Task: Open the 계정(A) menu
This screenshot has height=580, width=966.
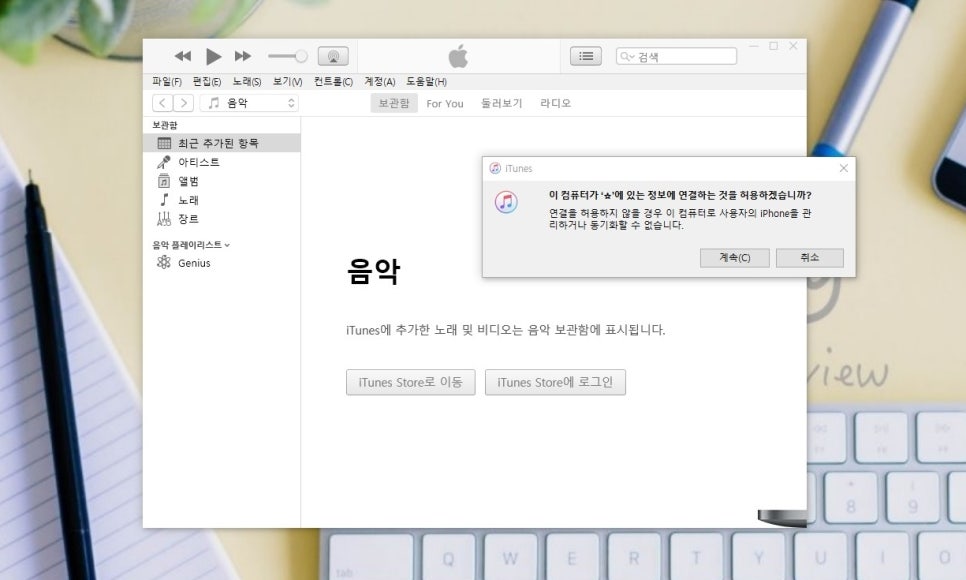Action: 380,81
